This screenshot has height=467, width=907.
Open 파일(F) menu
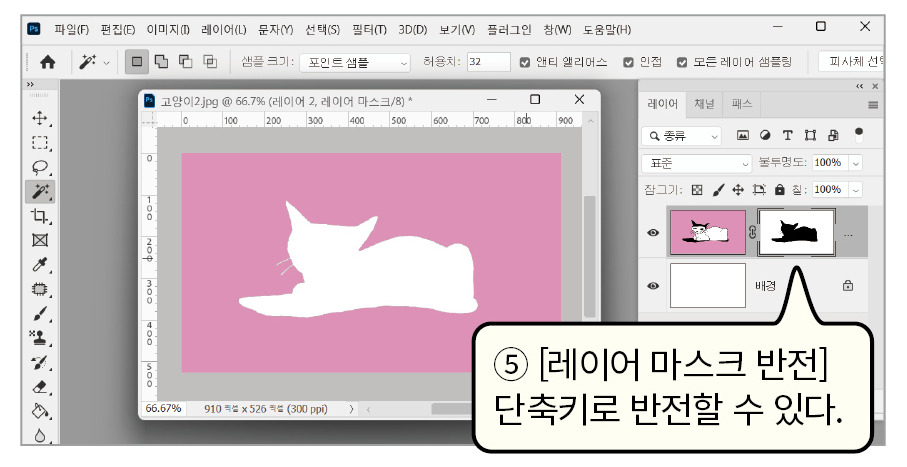(71, 30)
